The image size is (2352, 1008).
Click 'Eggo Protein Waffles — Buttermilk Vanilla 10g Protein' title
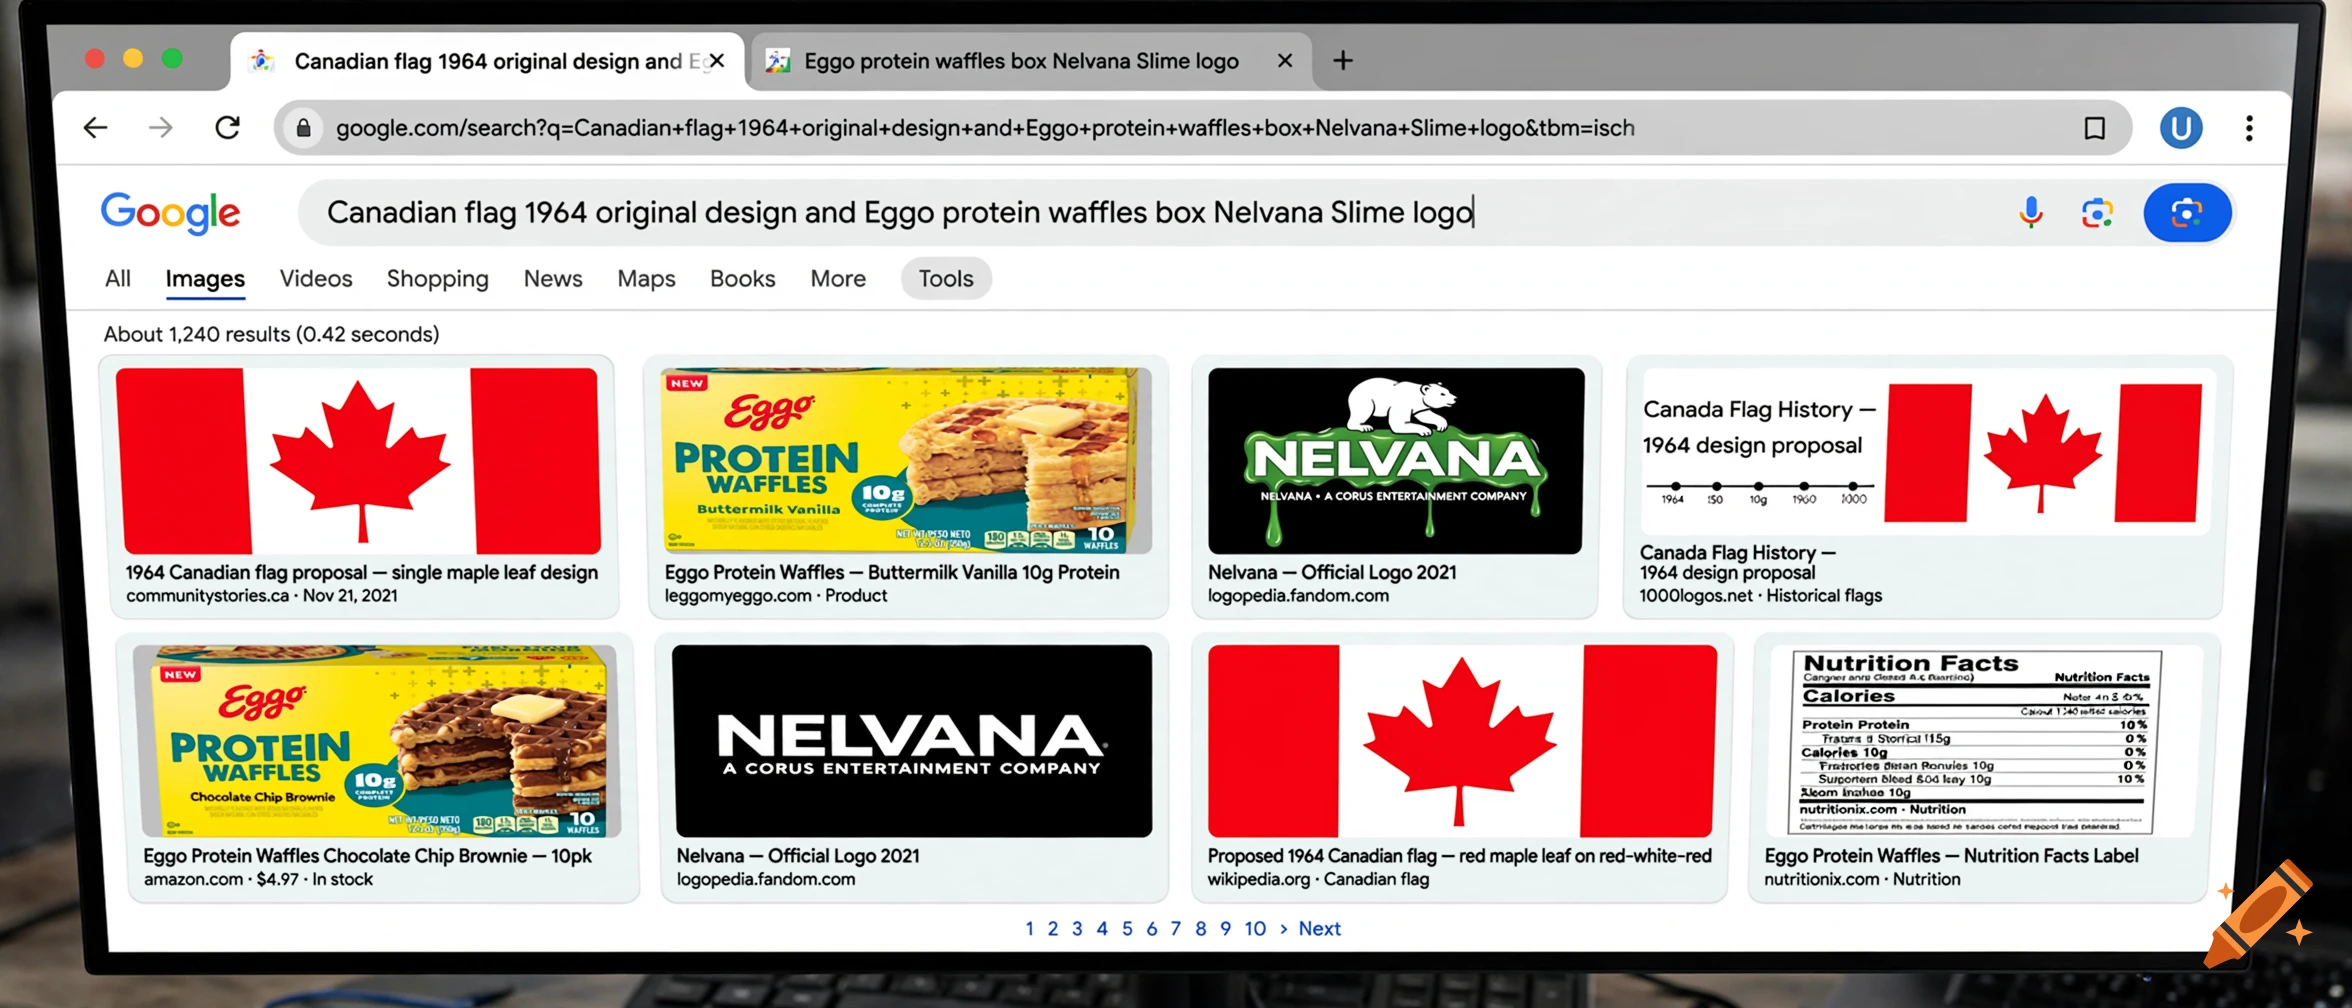click(892, 572)
